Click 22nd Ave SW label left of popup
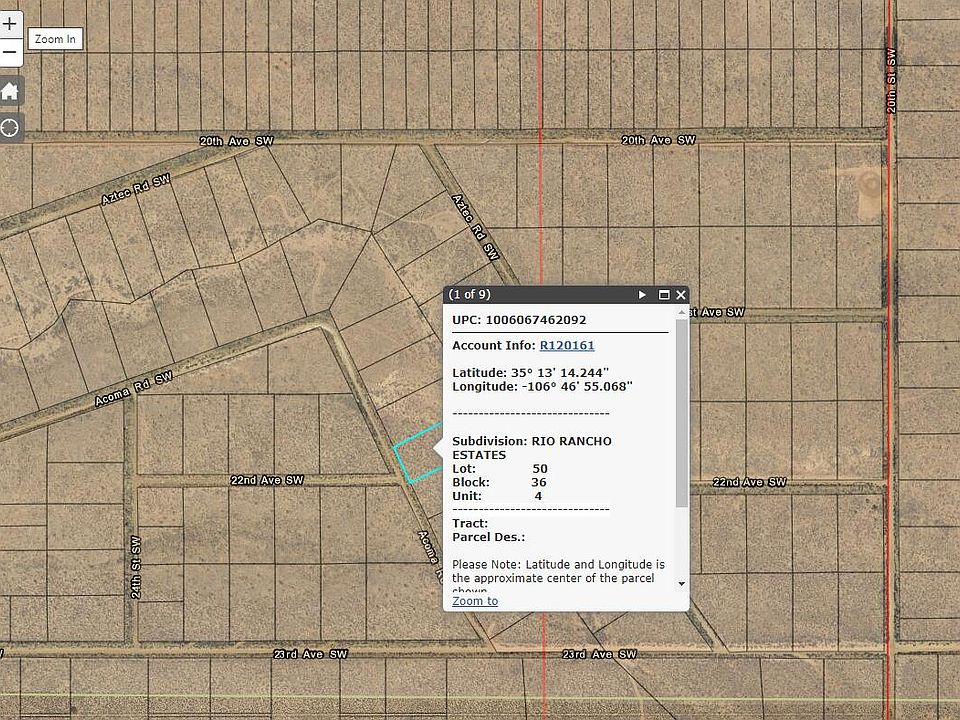 pyautogui.click(x=267, y=480)
